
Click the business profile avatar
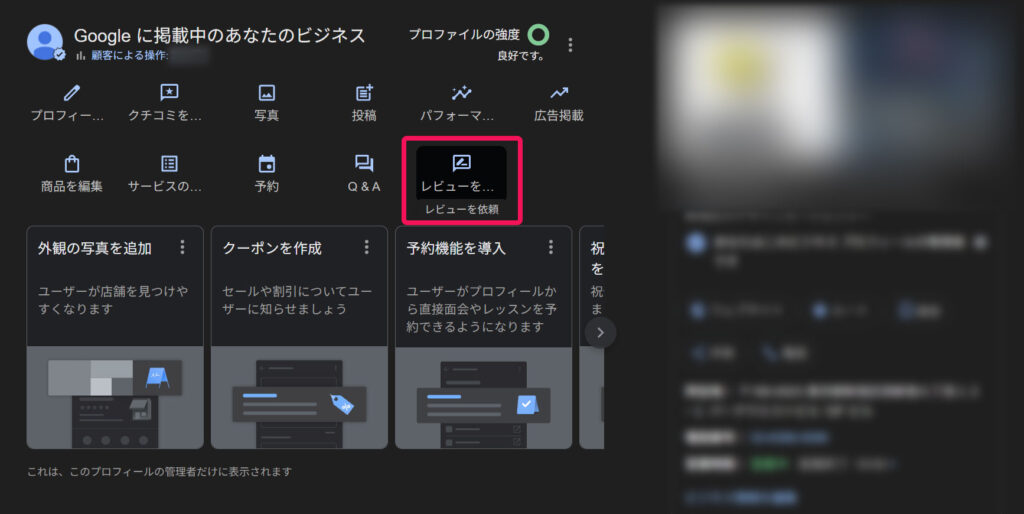(x=45, y=42)
